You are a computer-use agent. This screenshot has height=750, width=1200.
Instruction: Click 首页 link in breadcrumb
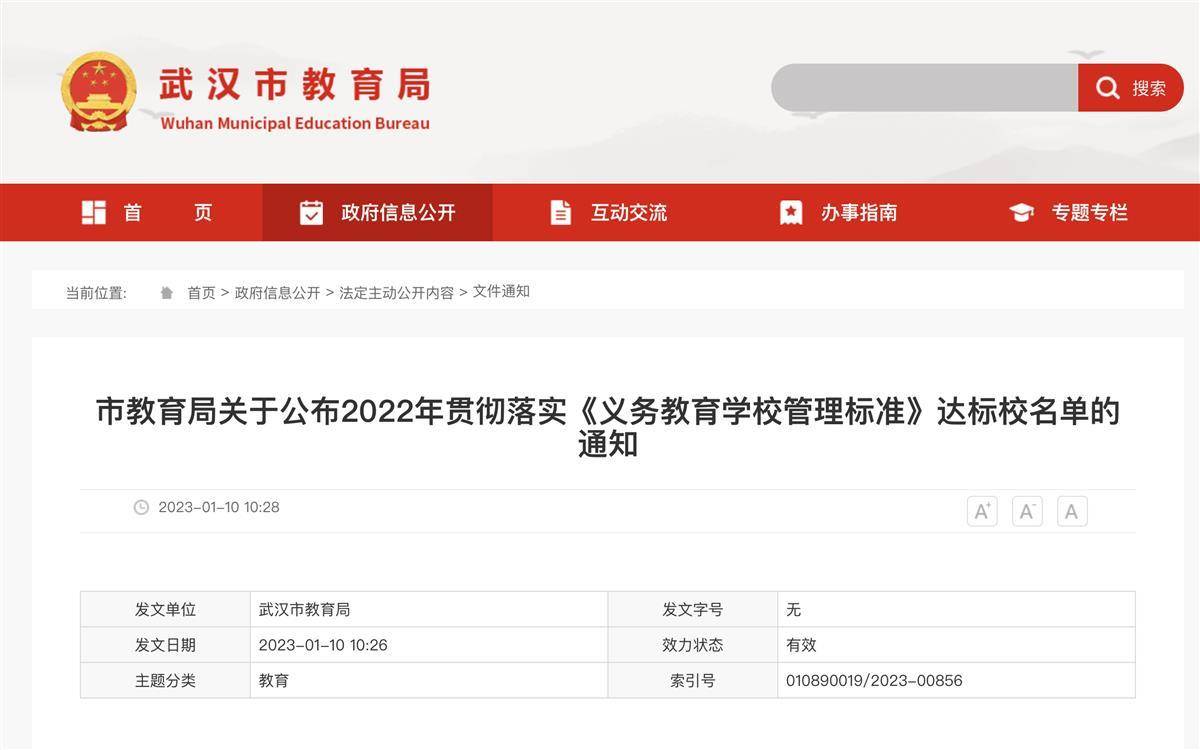[201, 293]
